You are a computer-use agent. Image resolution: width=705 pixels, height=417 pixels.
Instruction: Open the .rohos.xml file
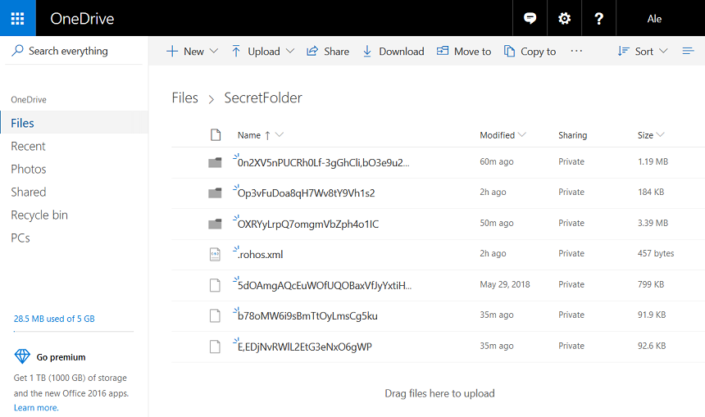click(262, 254)
